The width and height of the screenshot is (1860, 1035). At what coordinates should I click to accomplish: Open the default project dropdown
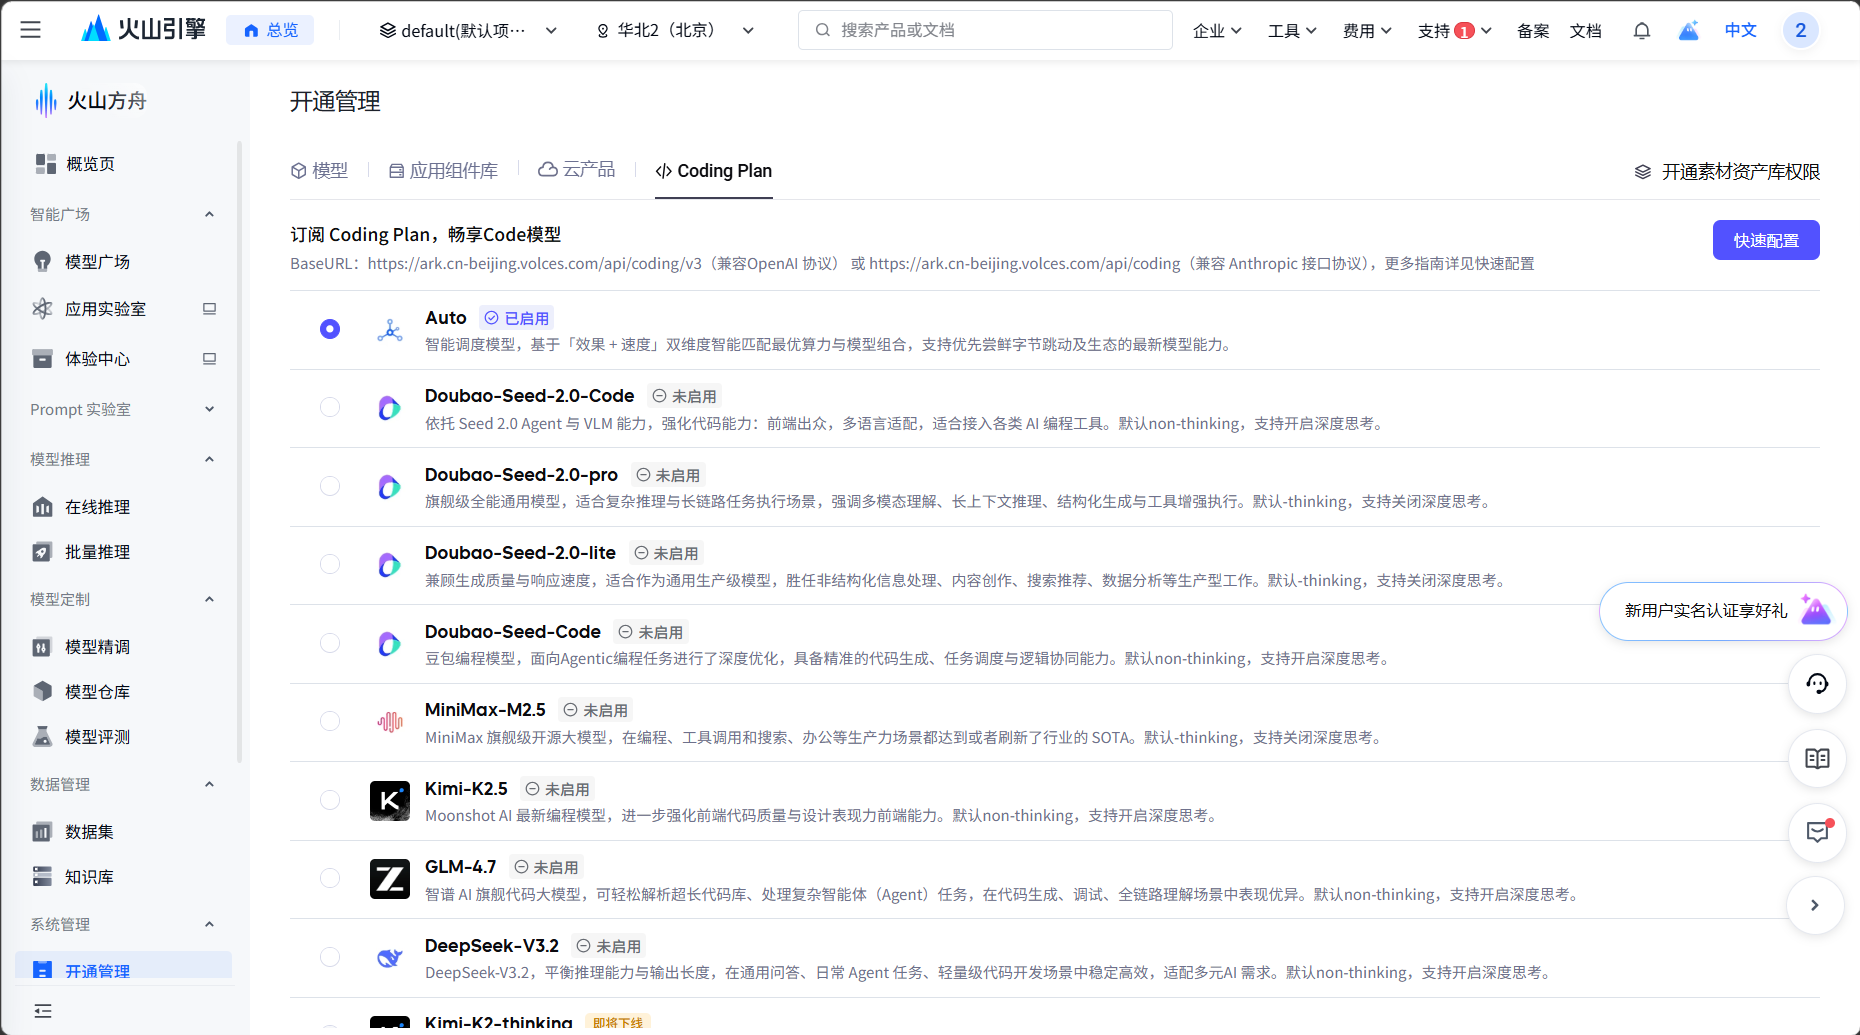tap(467, 31)
